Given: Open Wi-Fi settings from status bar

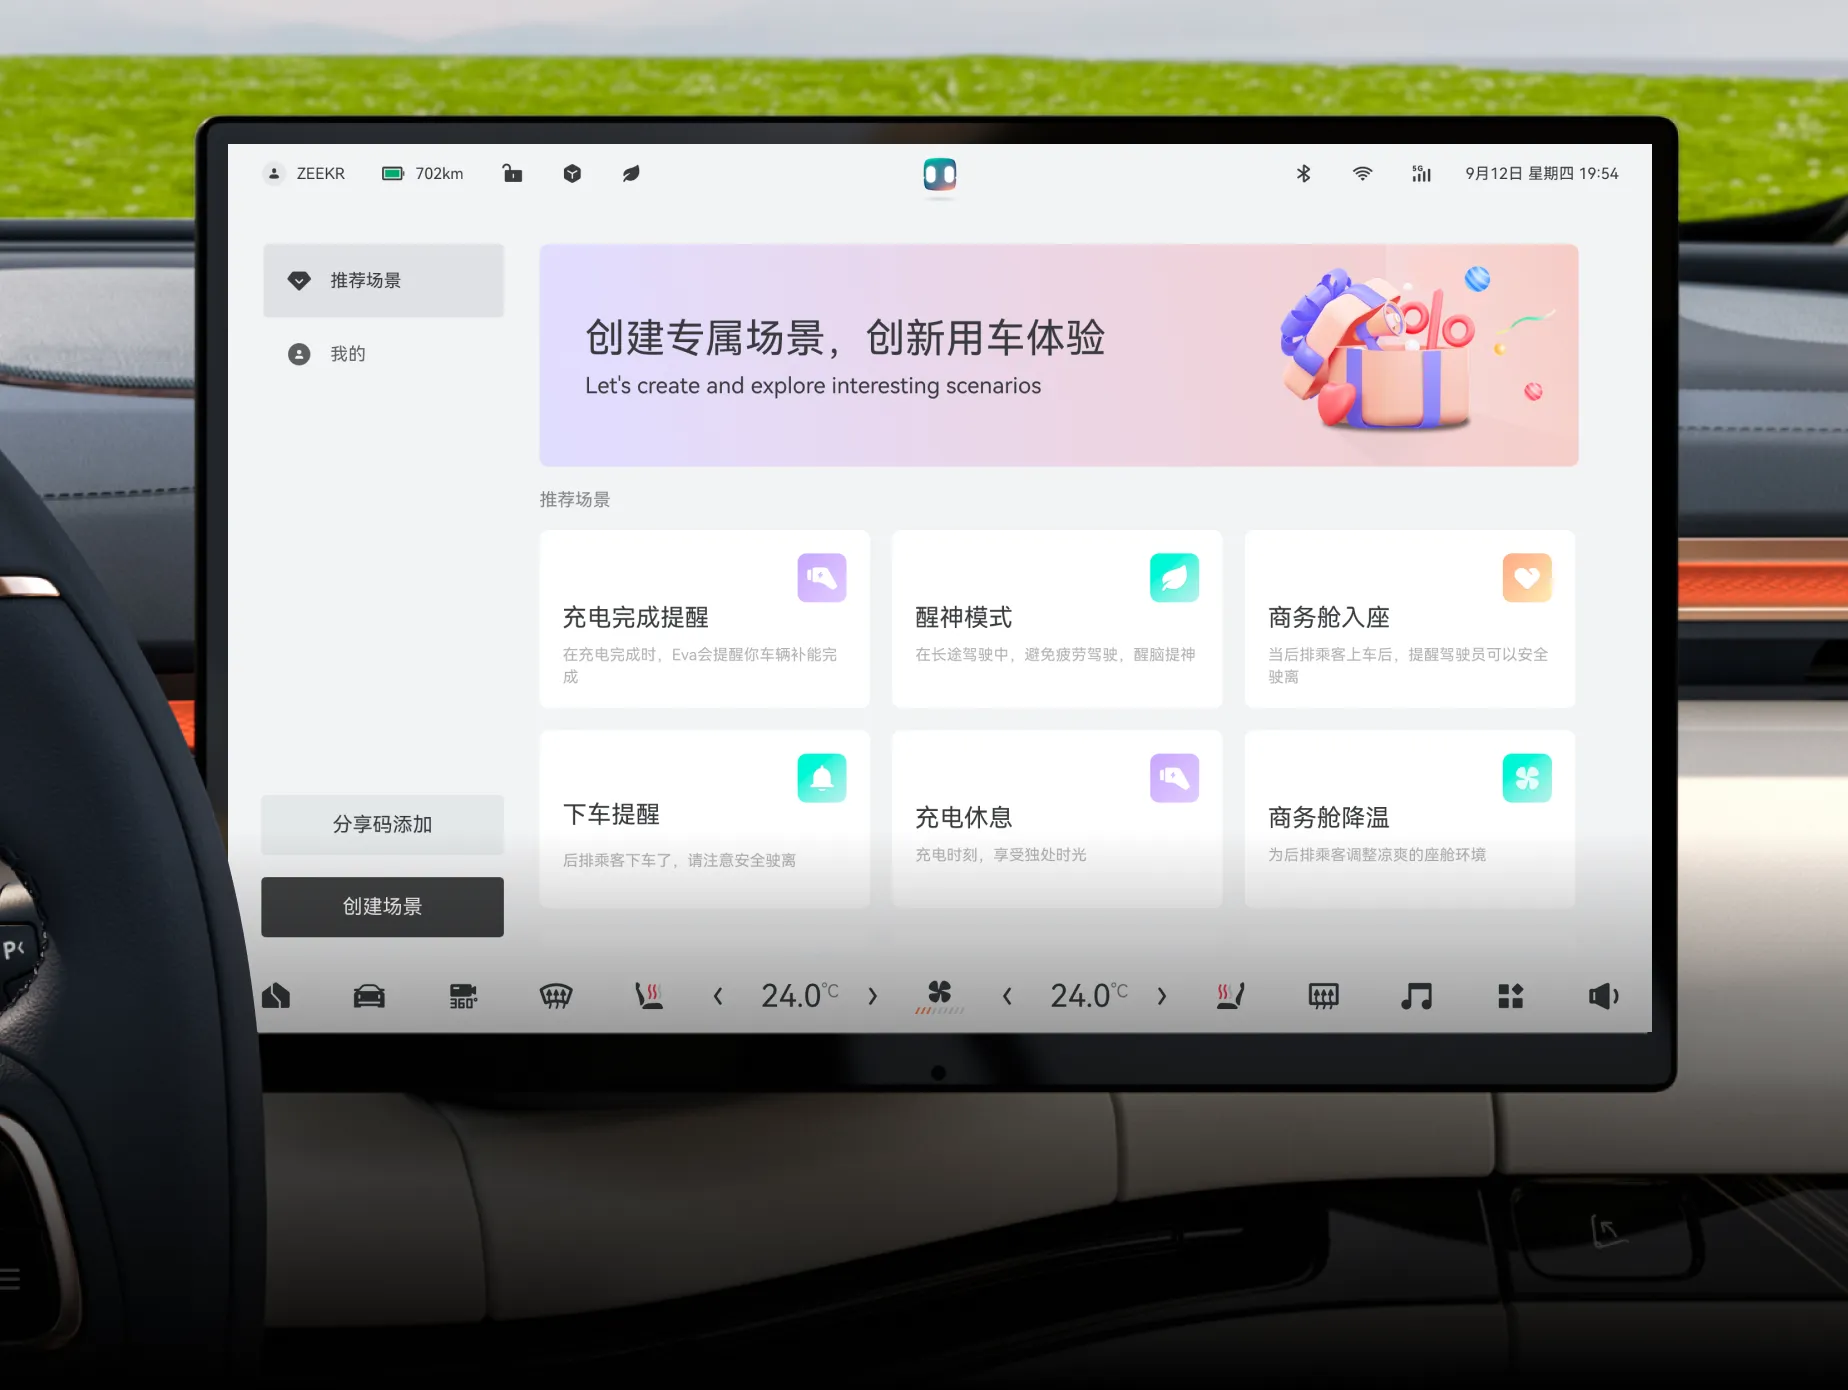Looking at the screenshot, I should coord(1362,173).
